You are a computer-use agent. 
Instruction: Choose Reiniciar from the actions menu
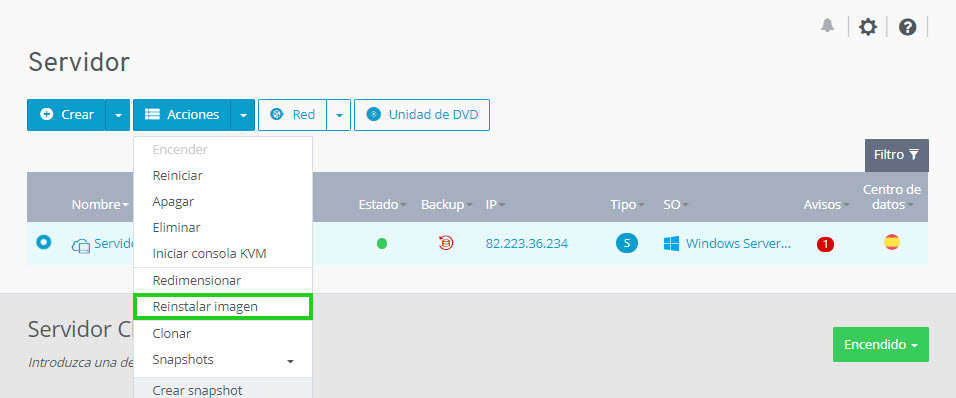223,176
